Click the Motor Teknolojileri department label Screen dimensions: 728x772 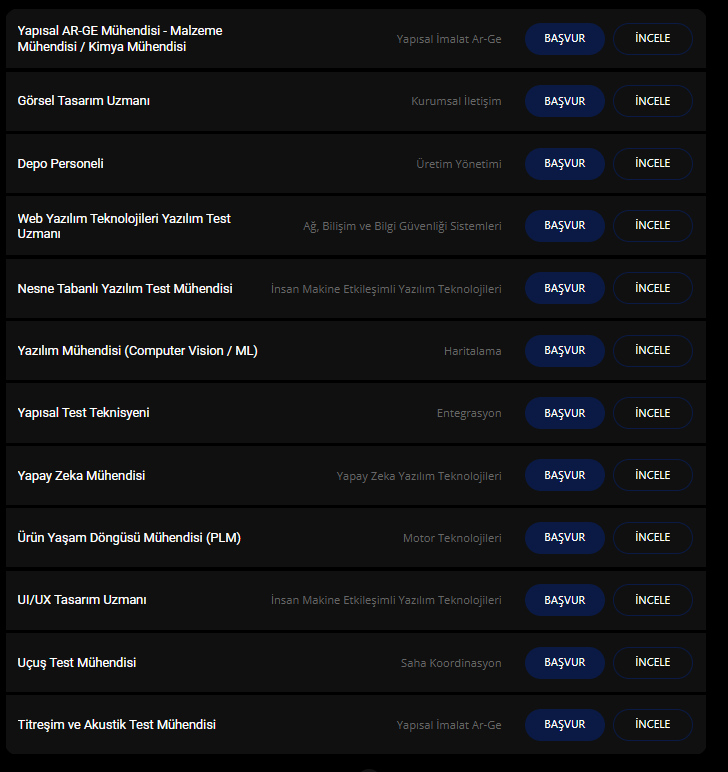coord(452,538)
